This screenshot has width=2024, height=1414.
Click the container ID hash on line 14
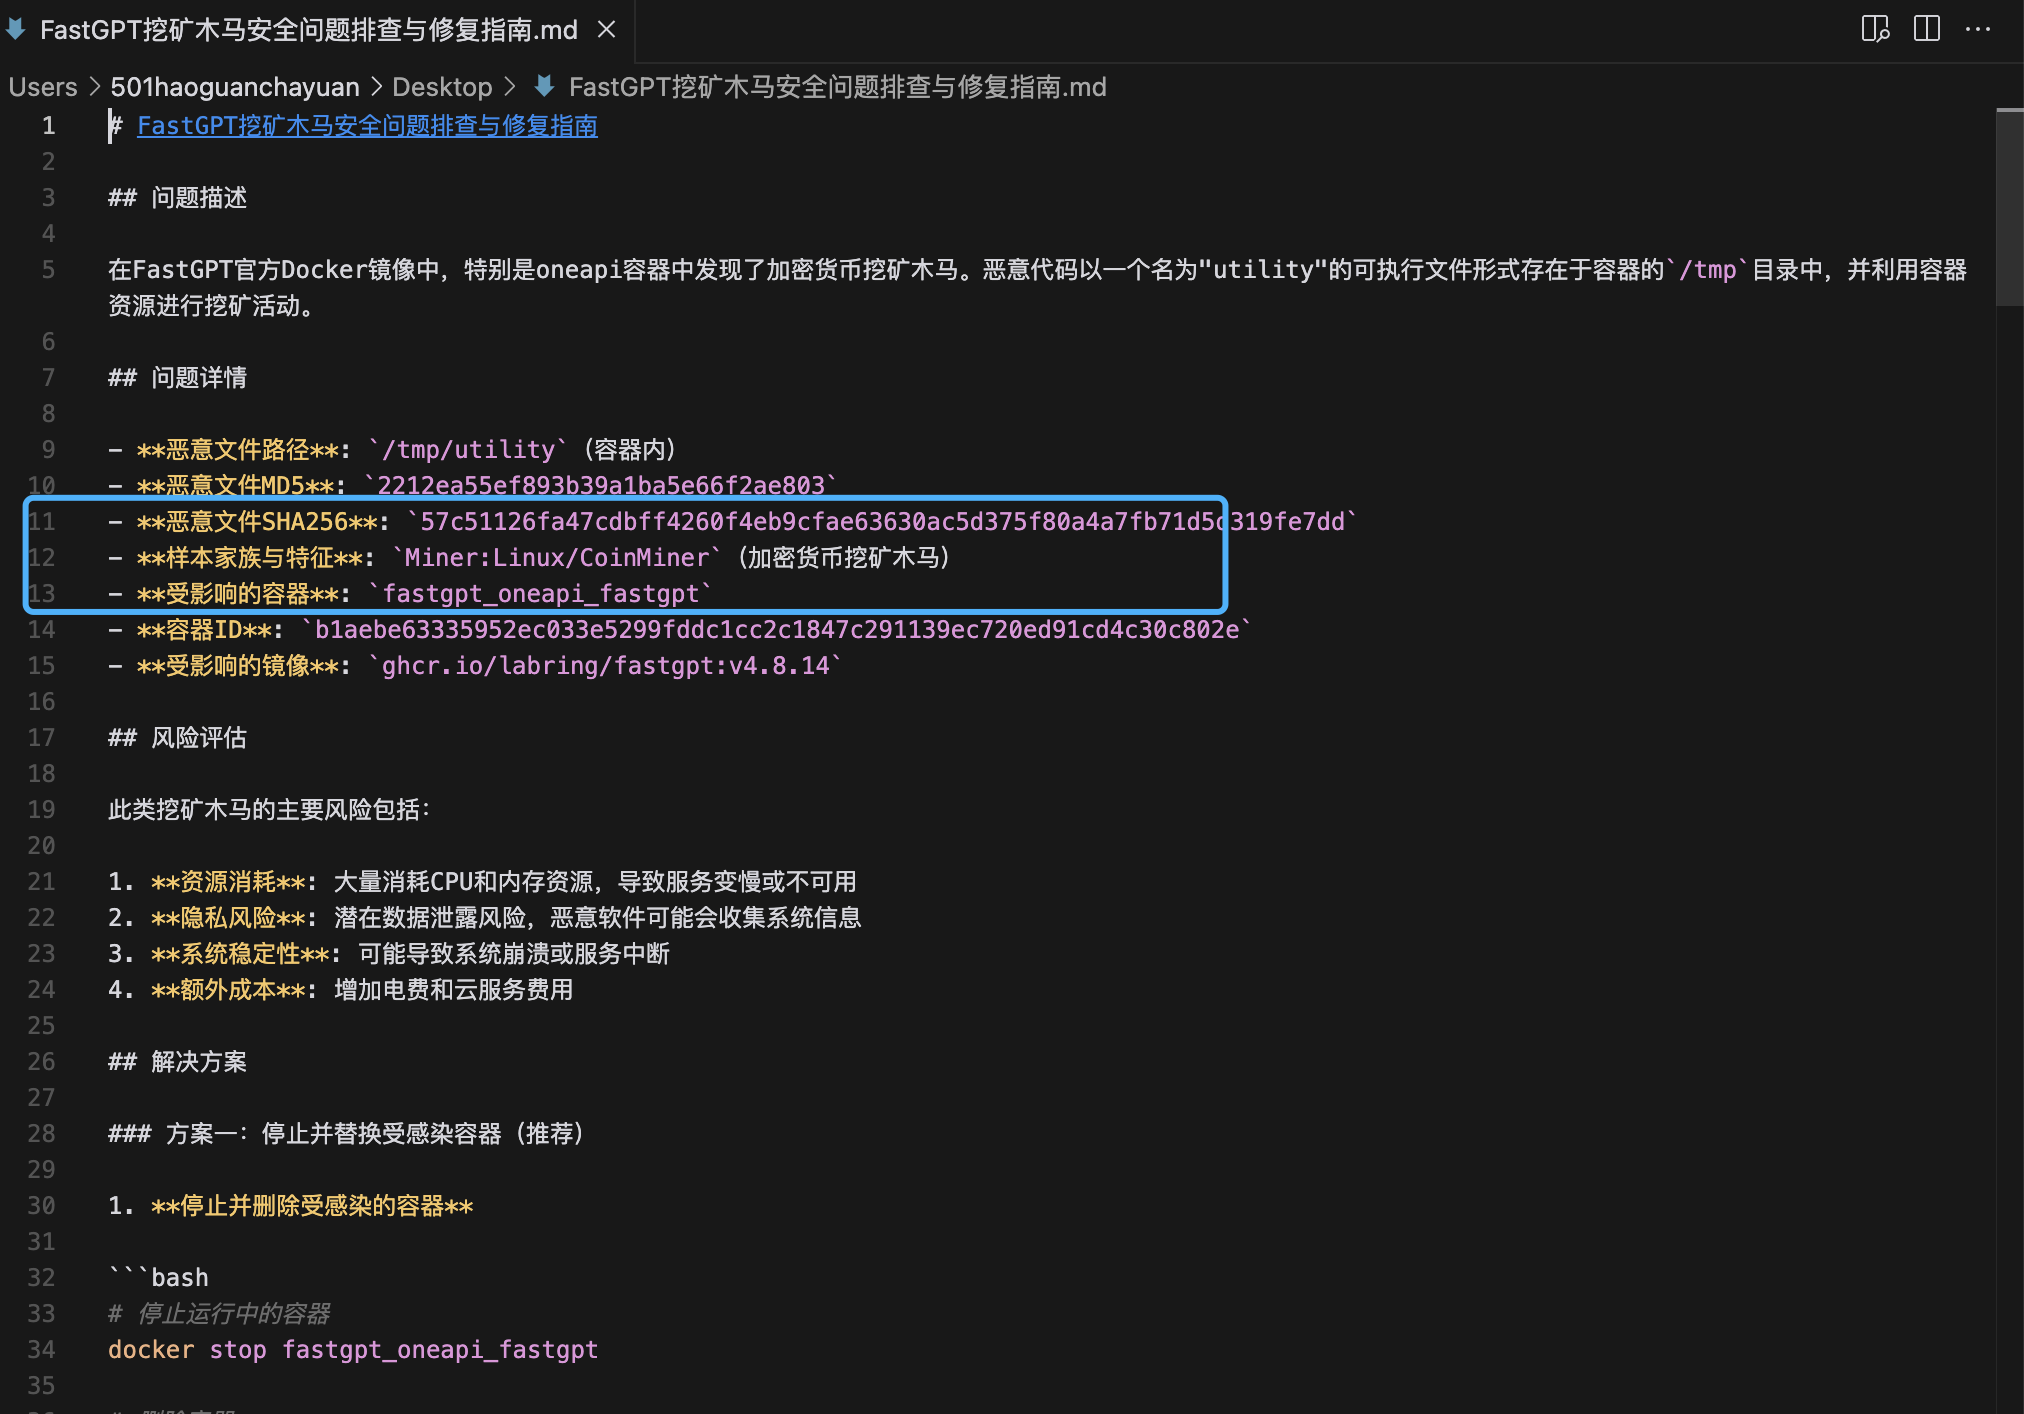pyautogui.click(x=777, y=630)
